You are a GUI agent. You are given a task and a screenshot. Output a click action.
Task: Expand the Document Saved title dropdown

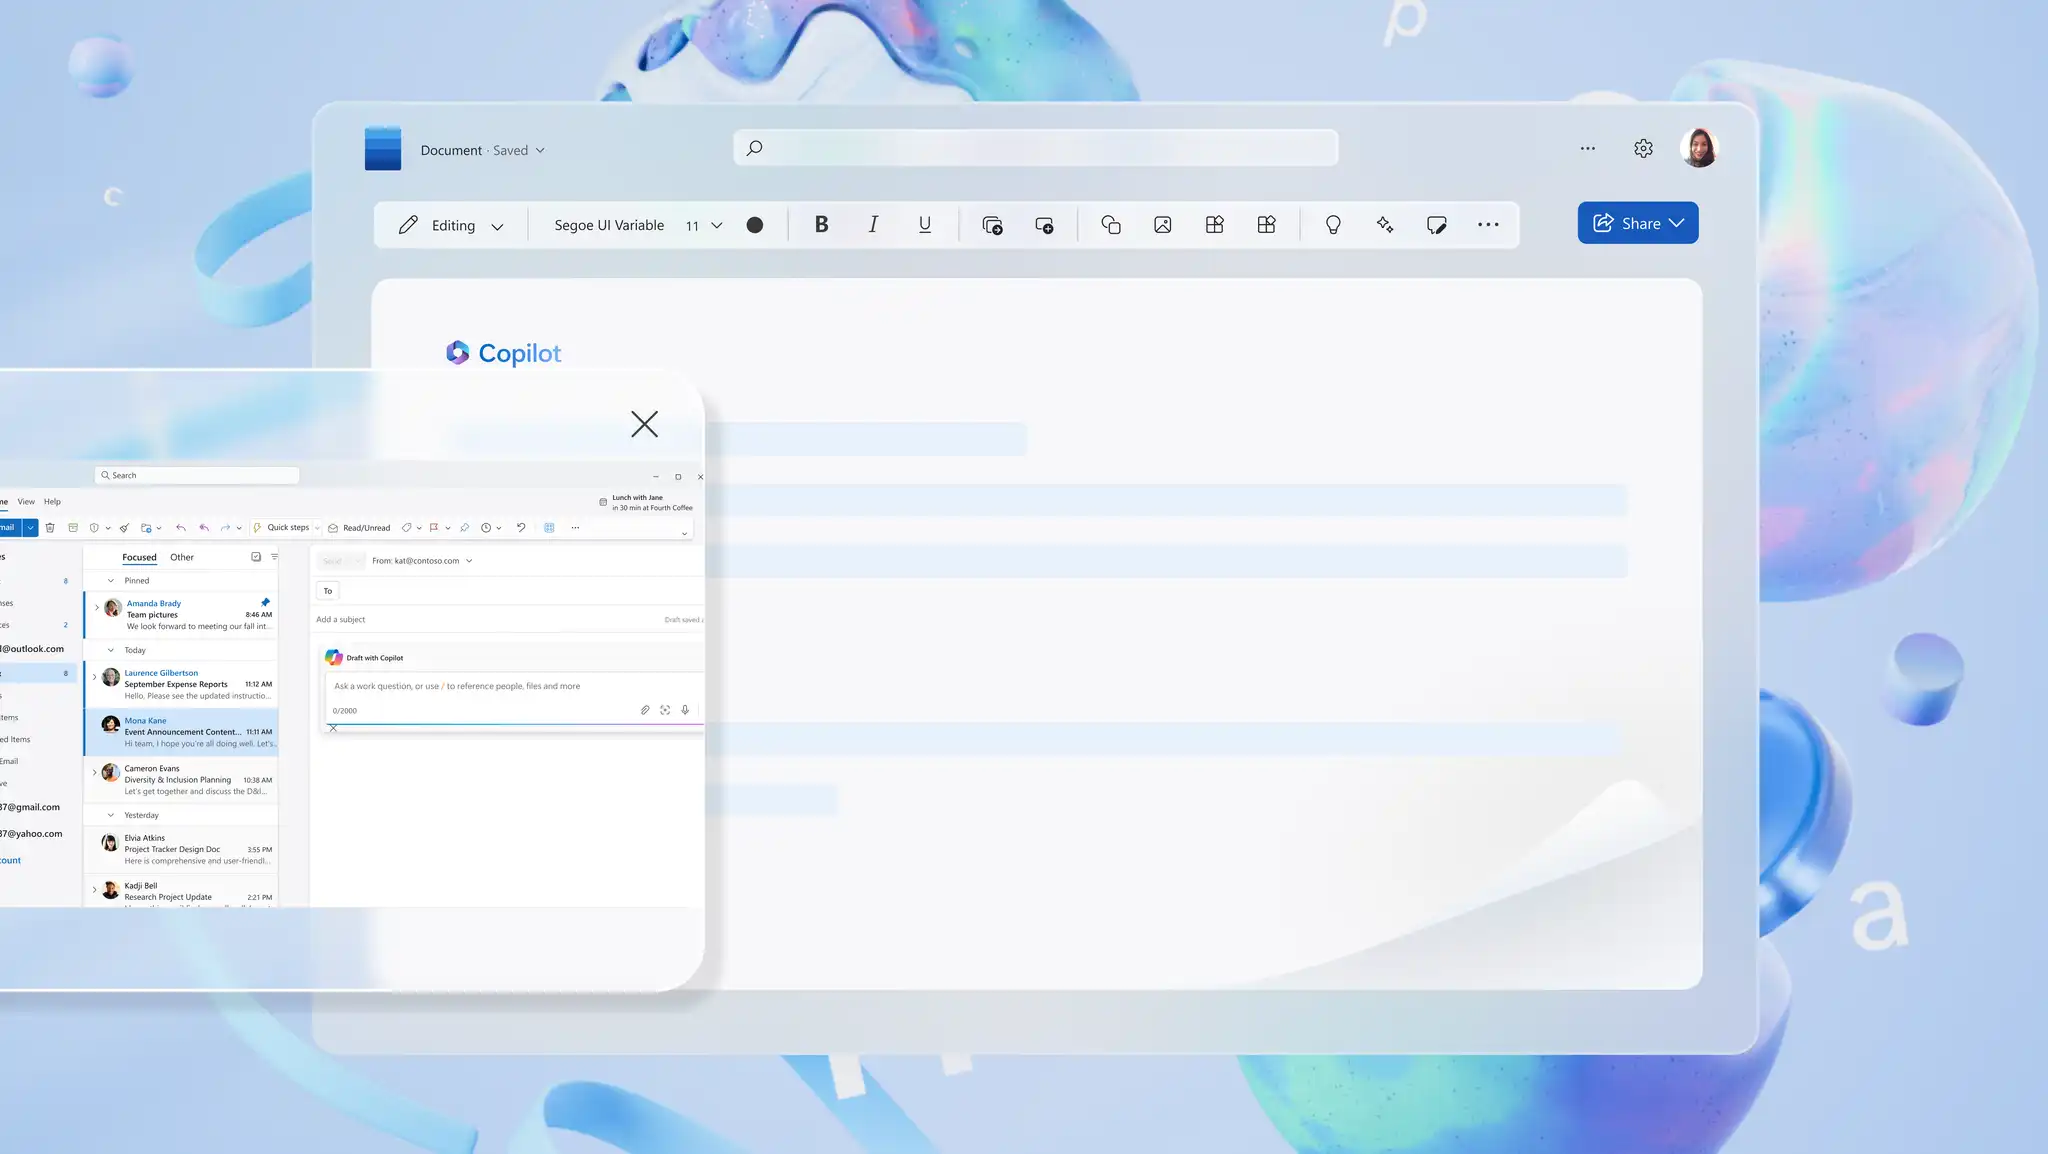(483, 150)
